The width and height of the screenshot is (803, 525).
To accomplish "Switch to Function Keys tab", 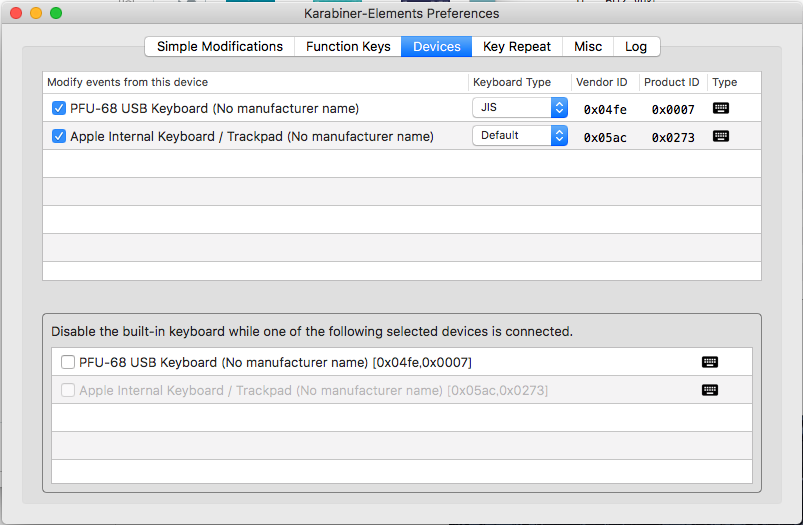I will (x=348, y=47).
